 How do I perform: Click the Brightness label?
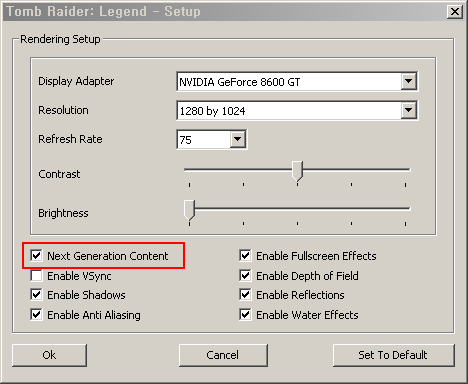click(63, 213)
